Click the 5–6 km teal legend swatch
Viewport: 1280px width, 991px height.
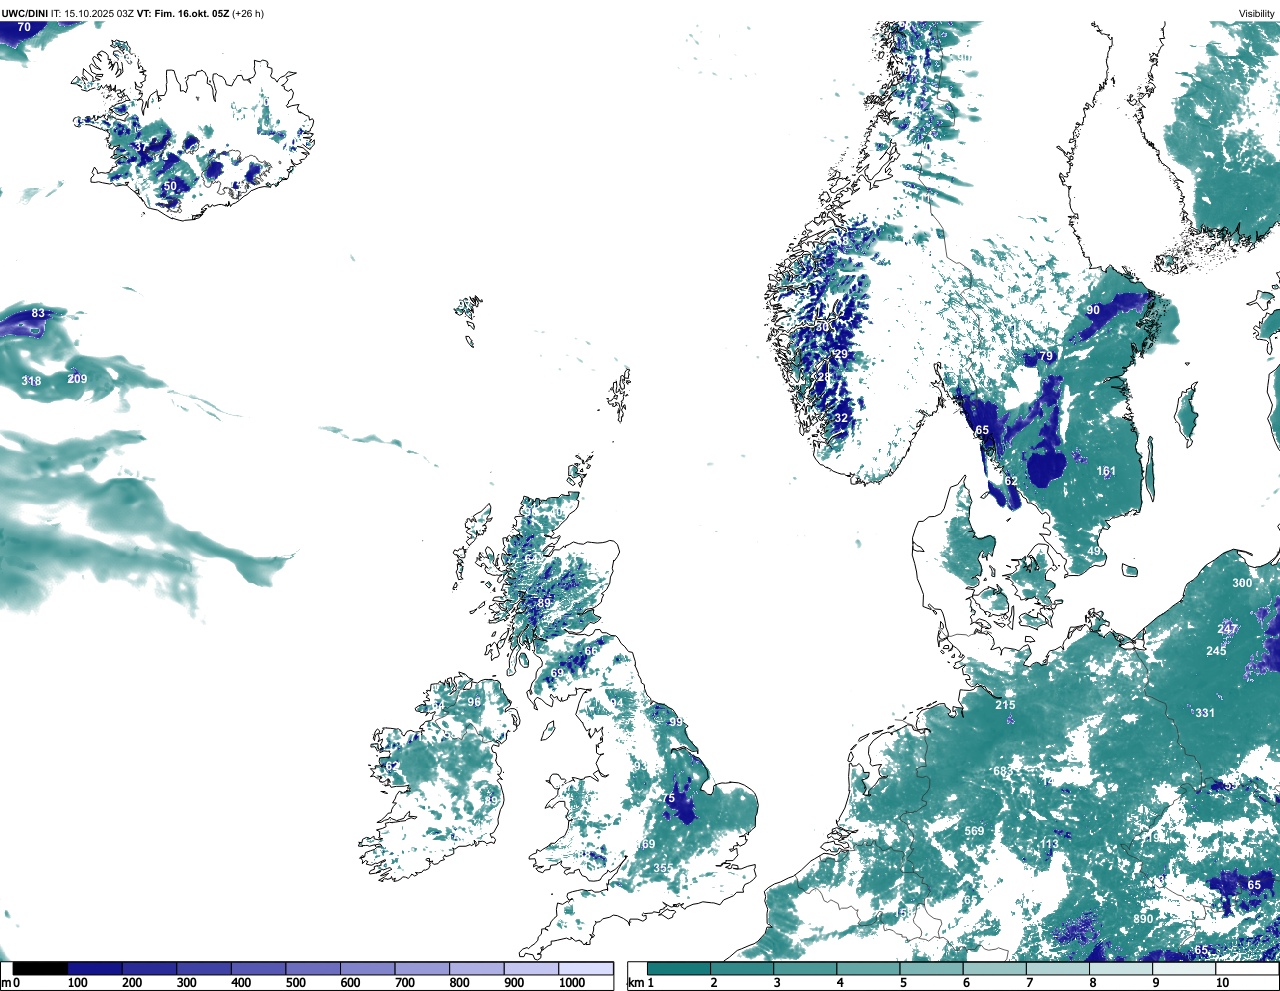pyautogui.click(x=932, y=968)
